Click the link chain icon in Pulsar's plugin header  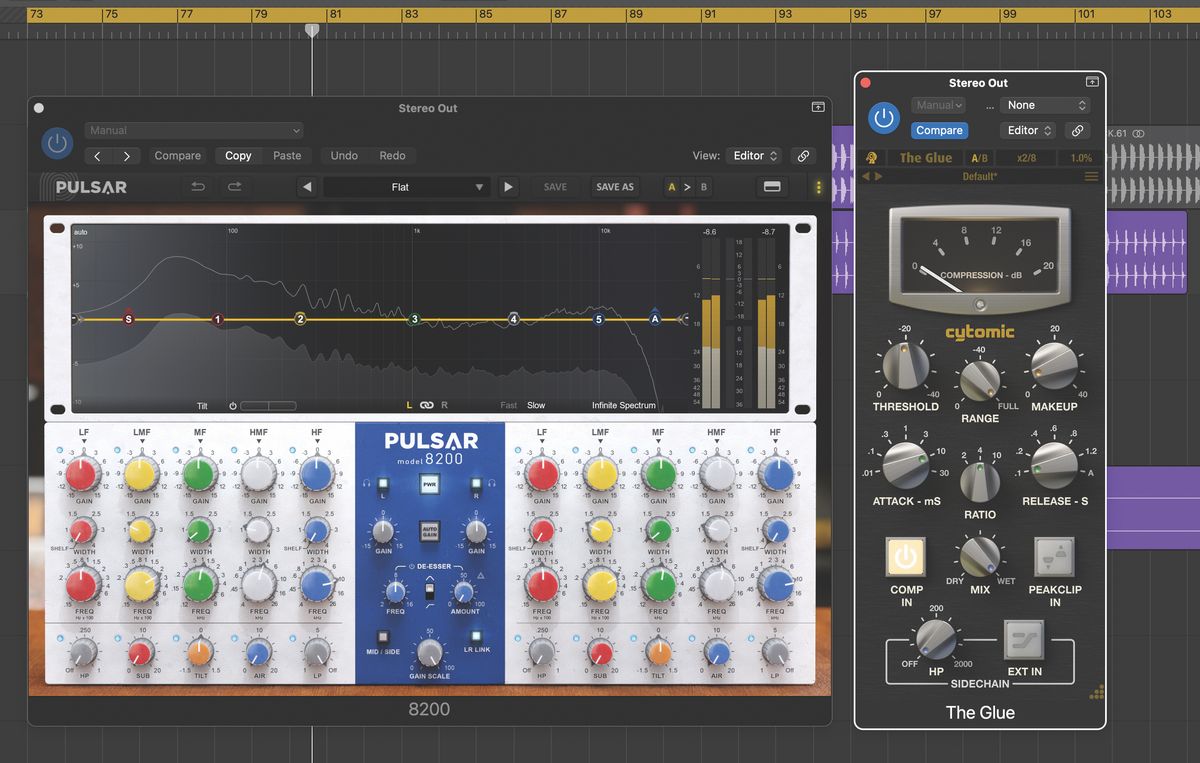coord(803,155)
